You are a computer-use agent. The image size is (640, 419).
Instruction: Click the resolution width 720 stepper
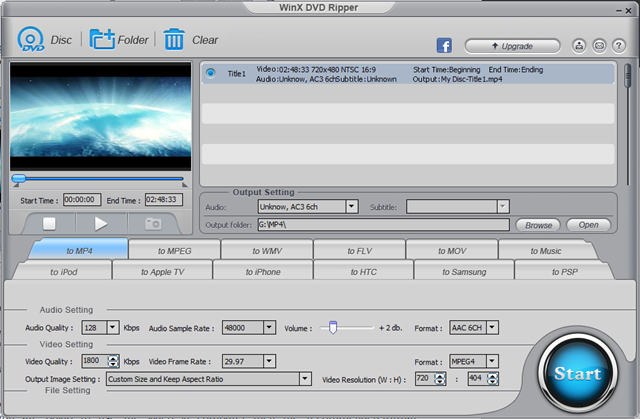pos(440,379)
